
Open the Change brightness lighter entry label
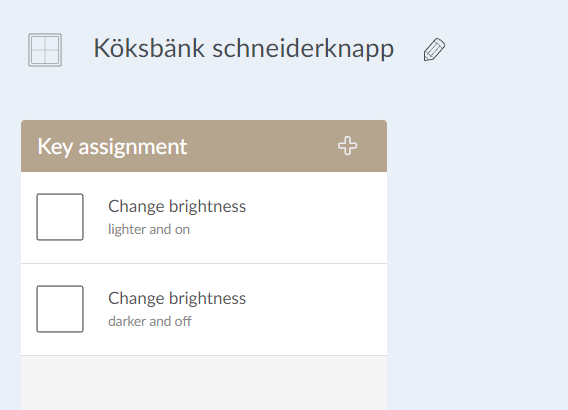pos(177,207)
